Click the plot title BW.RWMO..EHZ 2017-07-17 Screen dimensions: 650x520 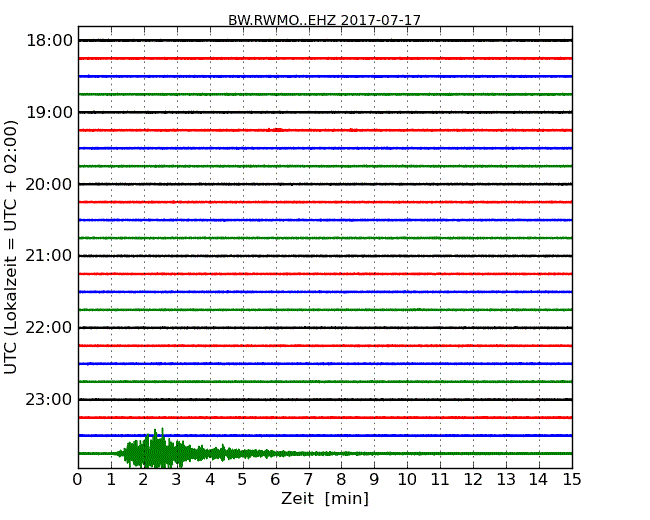324,20
